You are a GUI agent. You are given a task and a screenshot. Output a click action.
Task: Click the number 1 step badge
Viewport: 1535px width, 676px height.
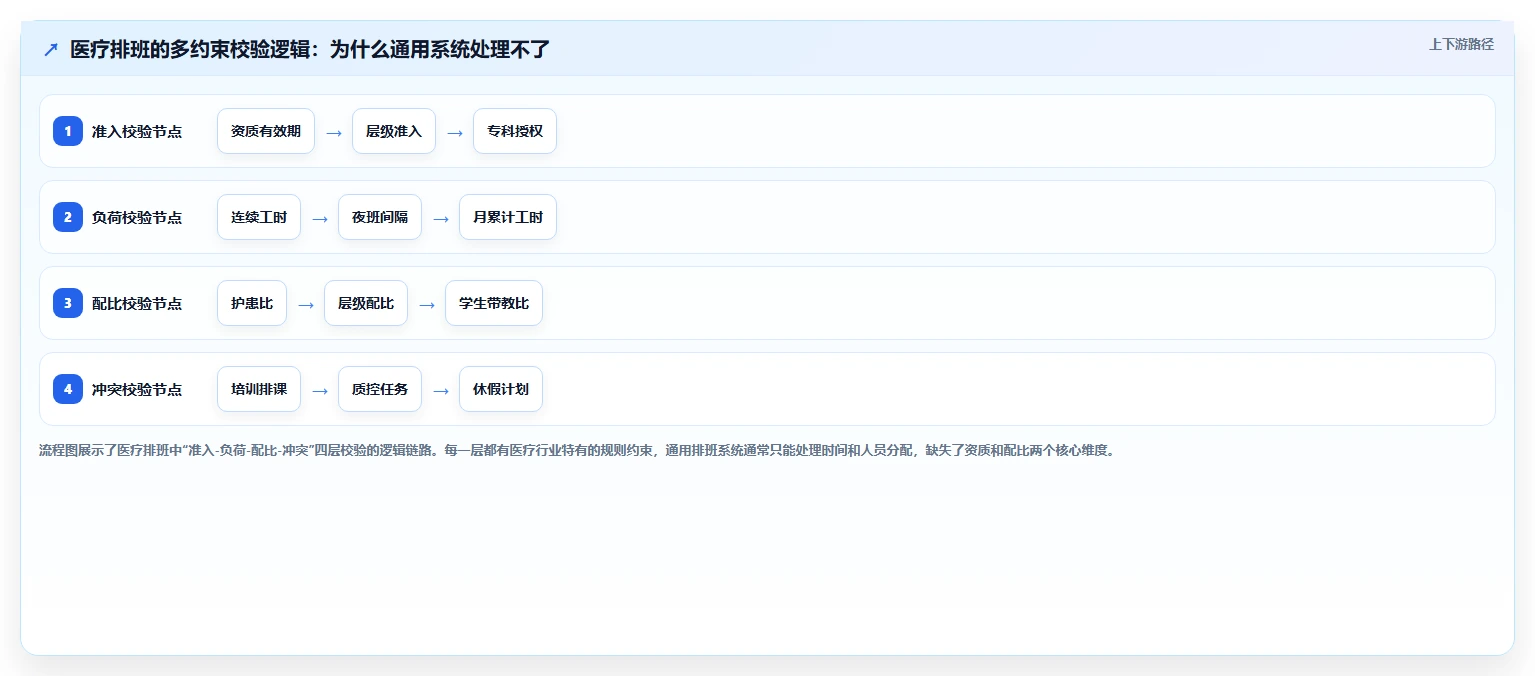(x=68, y=131)
